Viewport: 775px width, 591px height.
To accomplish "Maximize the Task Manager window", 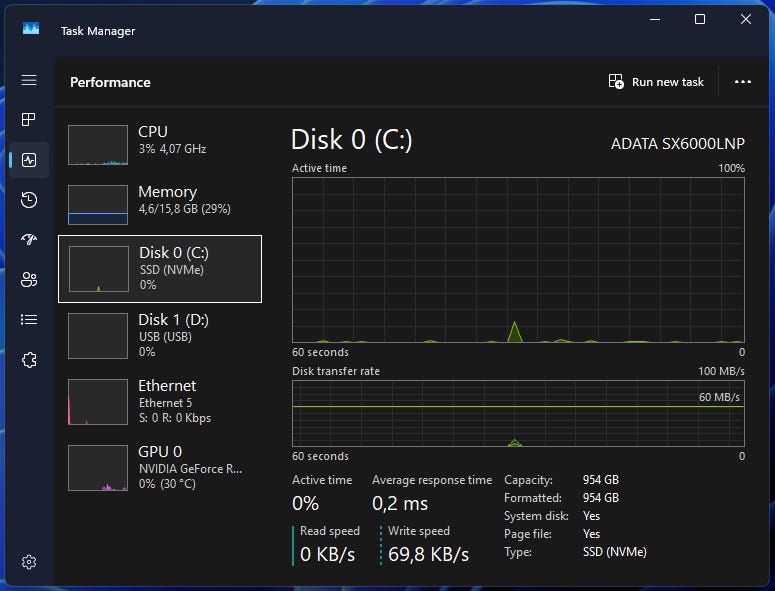I will tap(700, 19).
